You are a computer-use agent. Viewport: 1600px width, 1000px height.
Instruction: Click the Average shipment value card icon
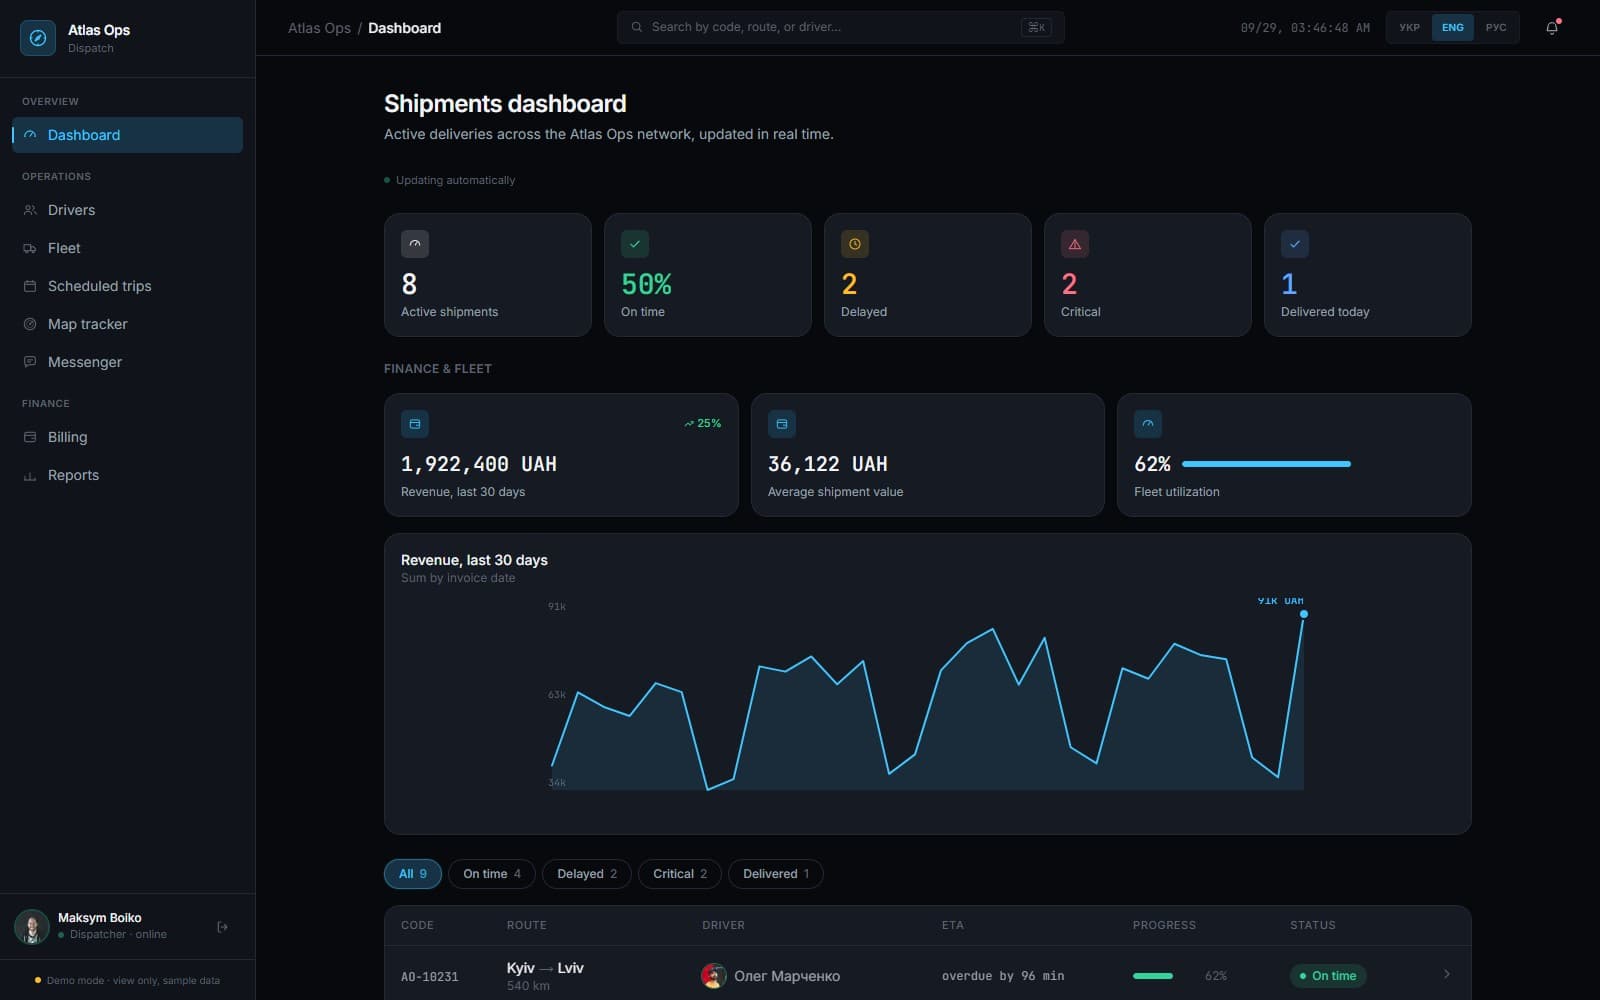tap(782, 424)
